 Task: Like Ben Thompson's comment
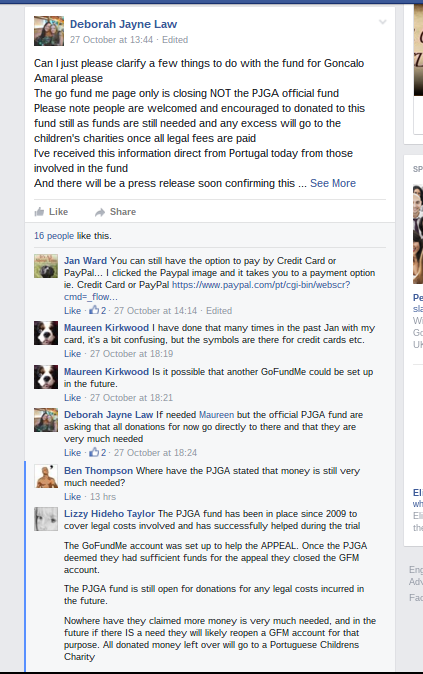click(x=72, y=496)
